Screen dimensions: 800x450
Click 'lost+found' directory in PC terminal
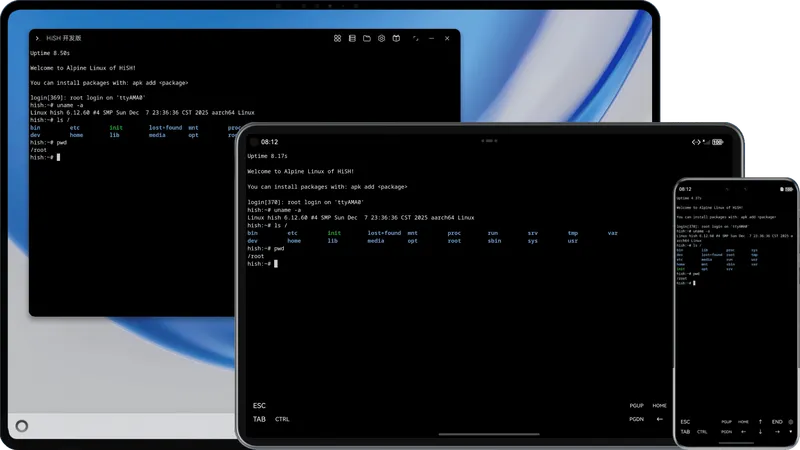pos(165,128)
